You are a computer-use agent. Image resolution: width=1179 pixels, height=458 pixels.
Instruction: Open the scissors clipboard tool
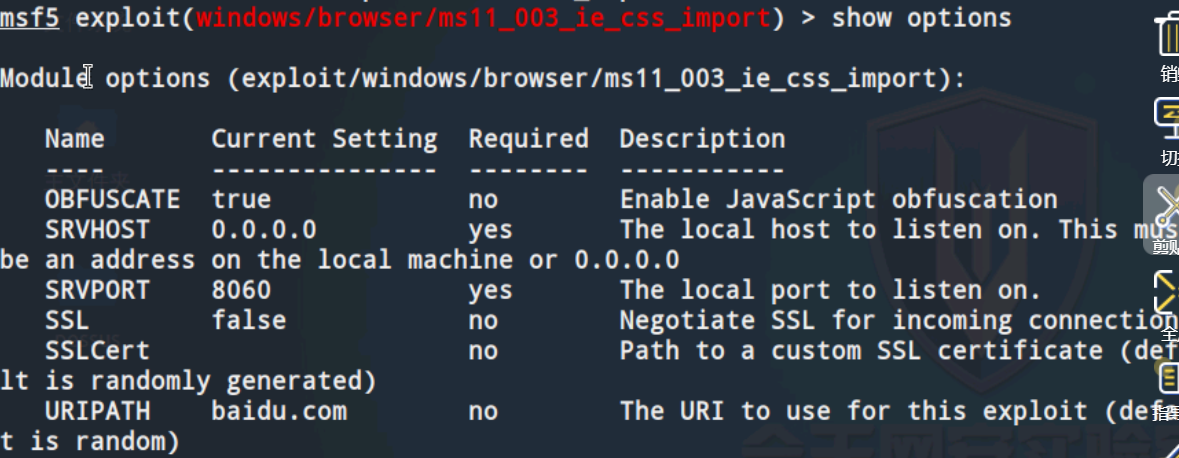click(1167, 206)
